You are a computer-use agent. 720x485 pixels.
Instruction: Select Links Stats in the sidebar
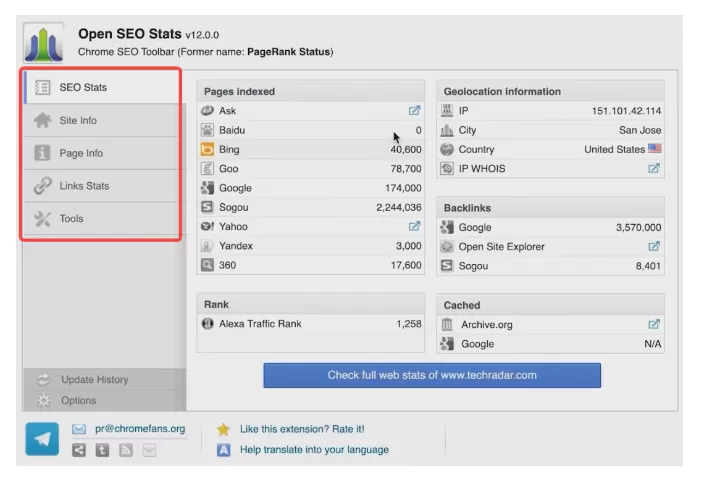[x=84, y=186]
